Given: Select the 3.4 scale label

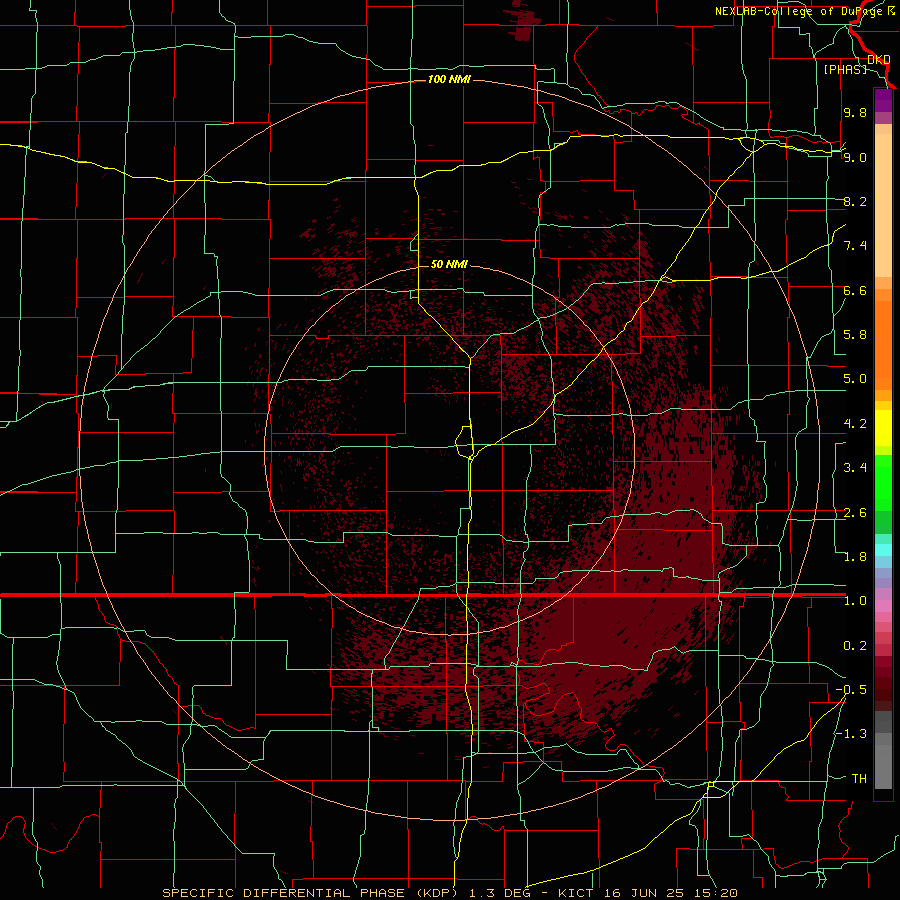Looking at the screenshot, I should 855,468.
